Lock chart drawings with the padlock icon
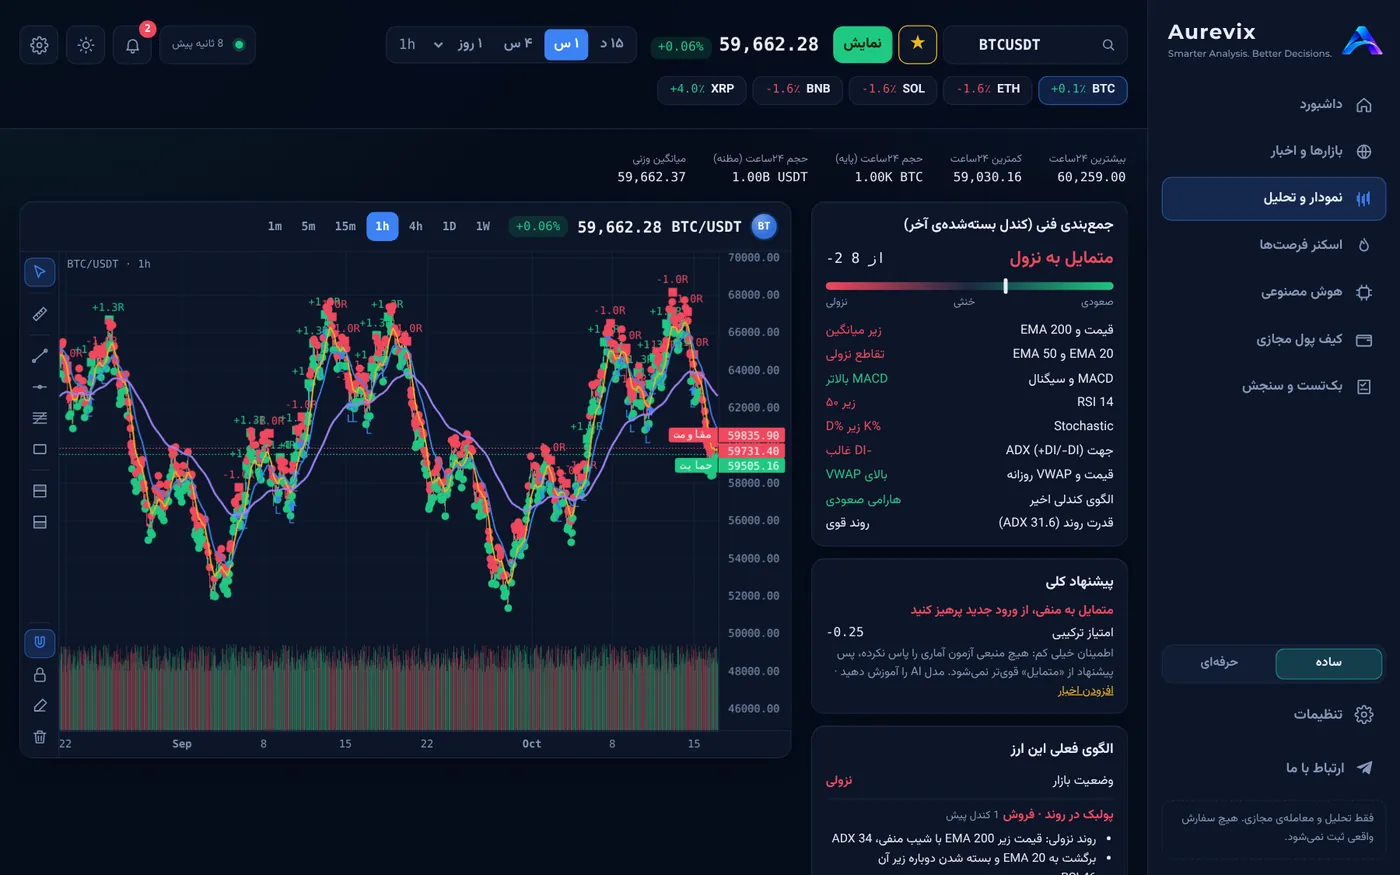1400x875 pixels. click(x=40, y=675)
